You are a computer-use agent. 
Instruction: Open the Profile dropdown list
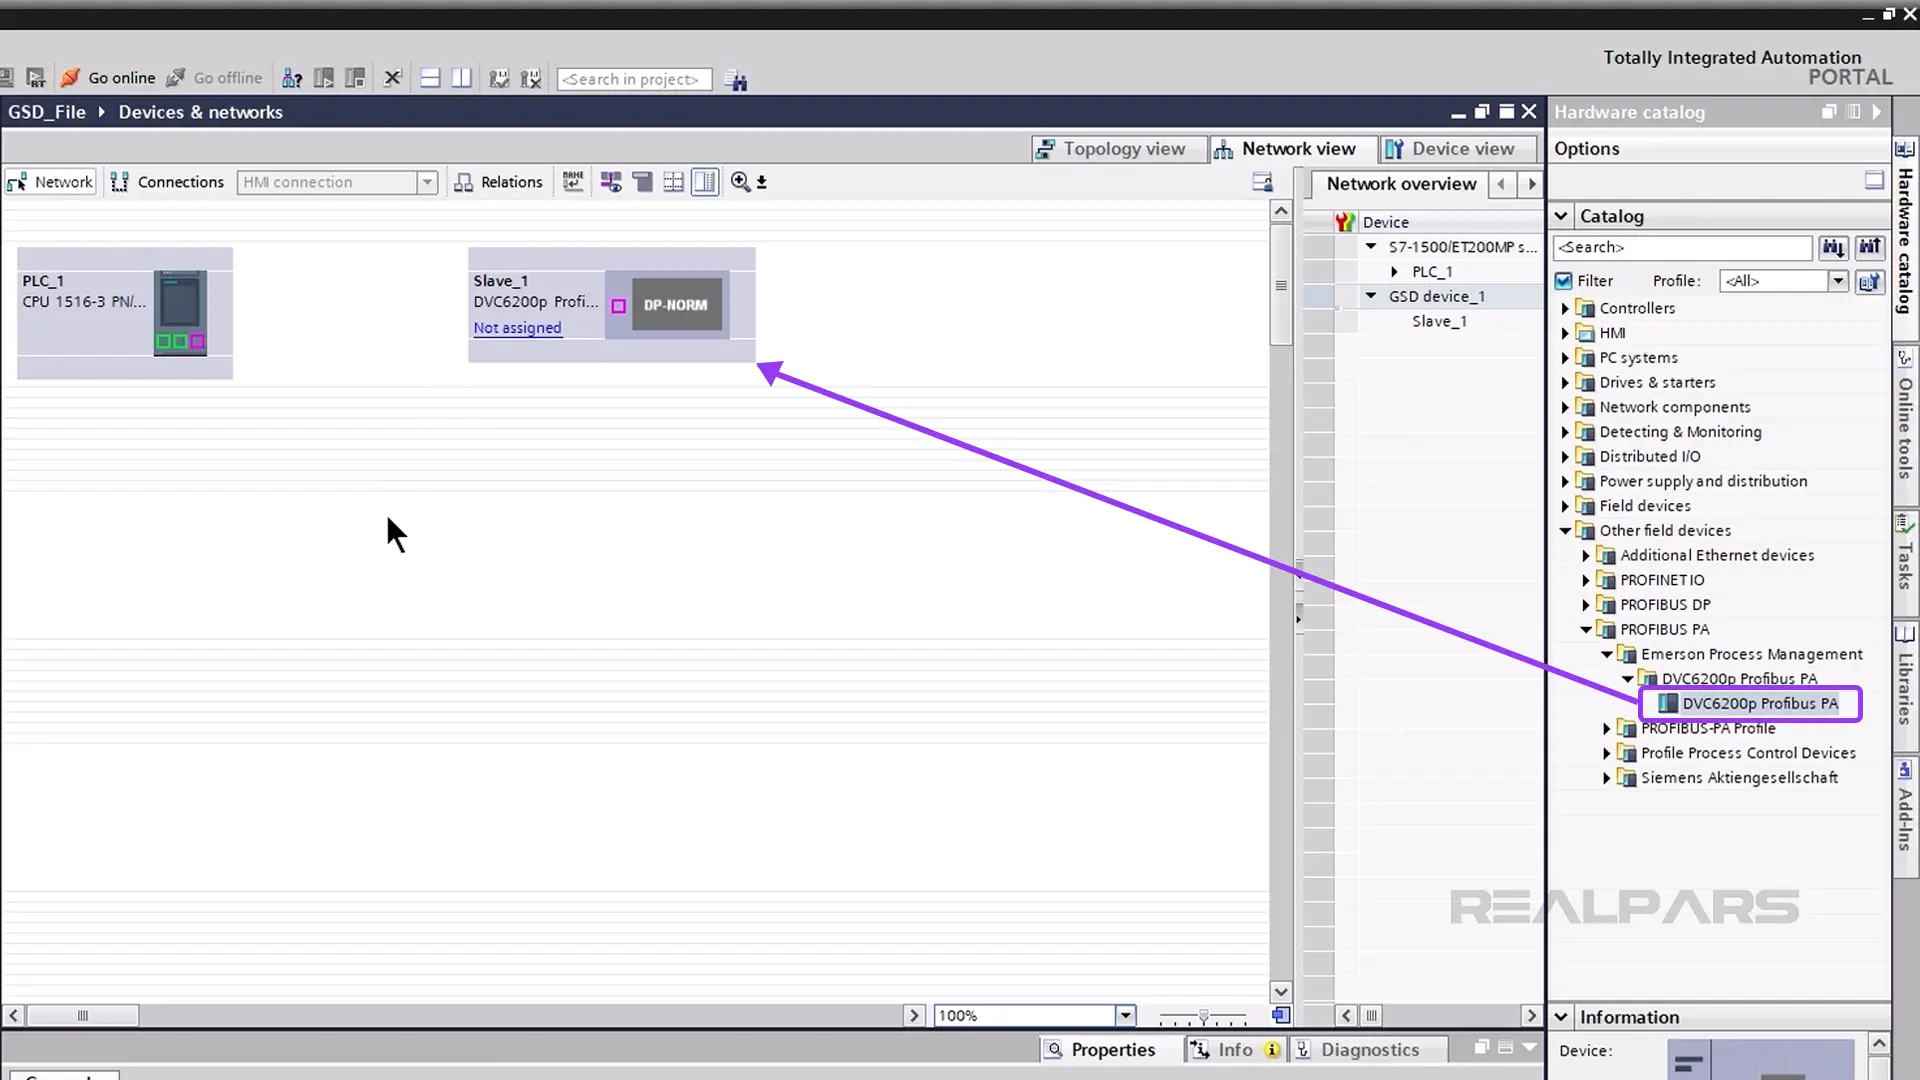pyautogui.click(x=1838, y=281)
